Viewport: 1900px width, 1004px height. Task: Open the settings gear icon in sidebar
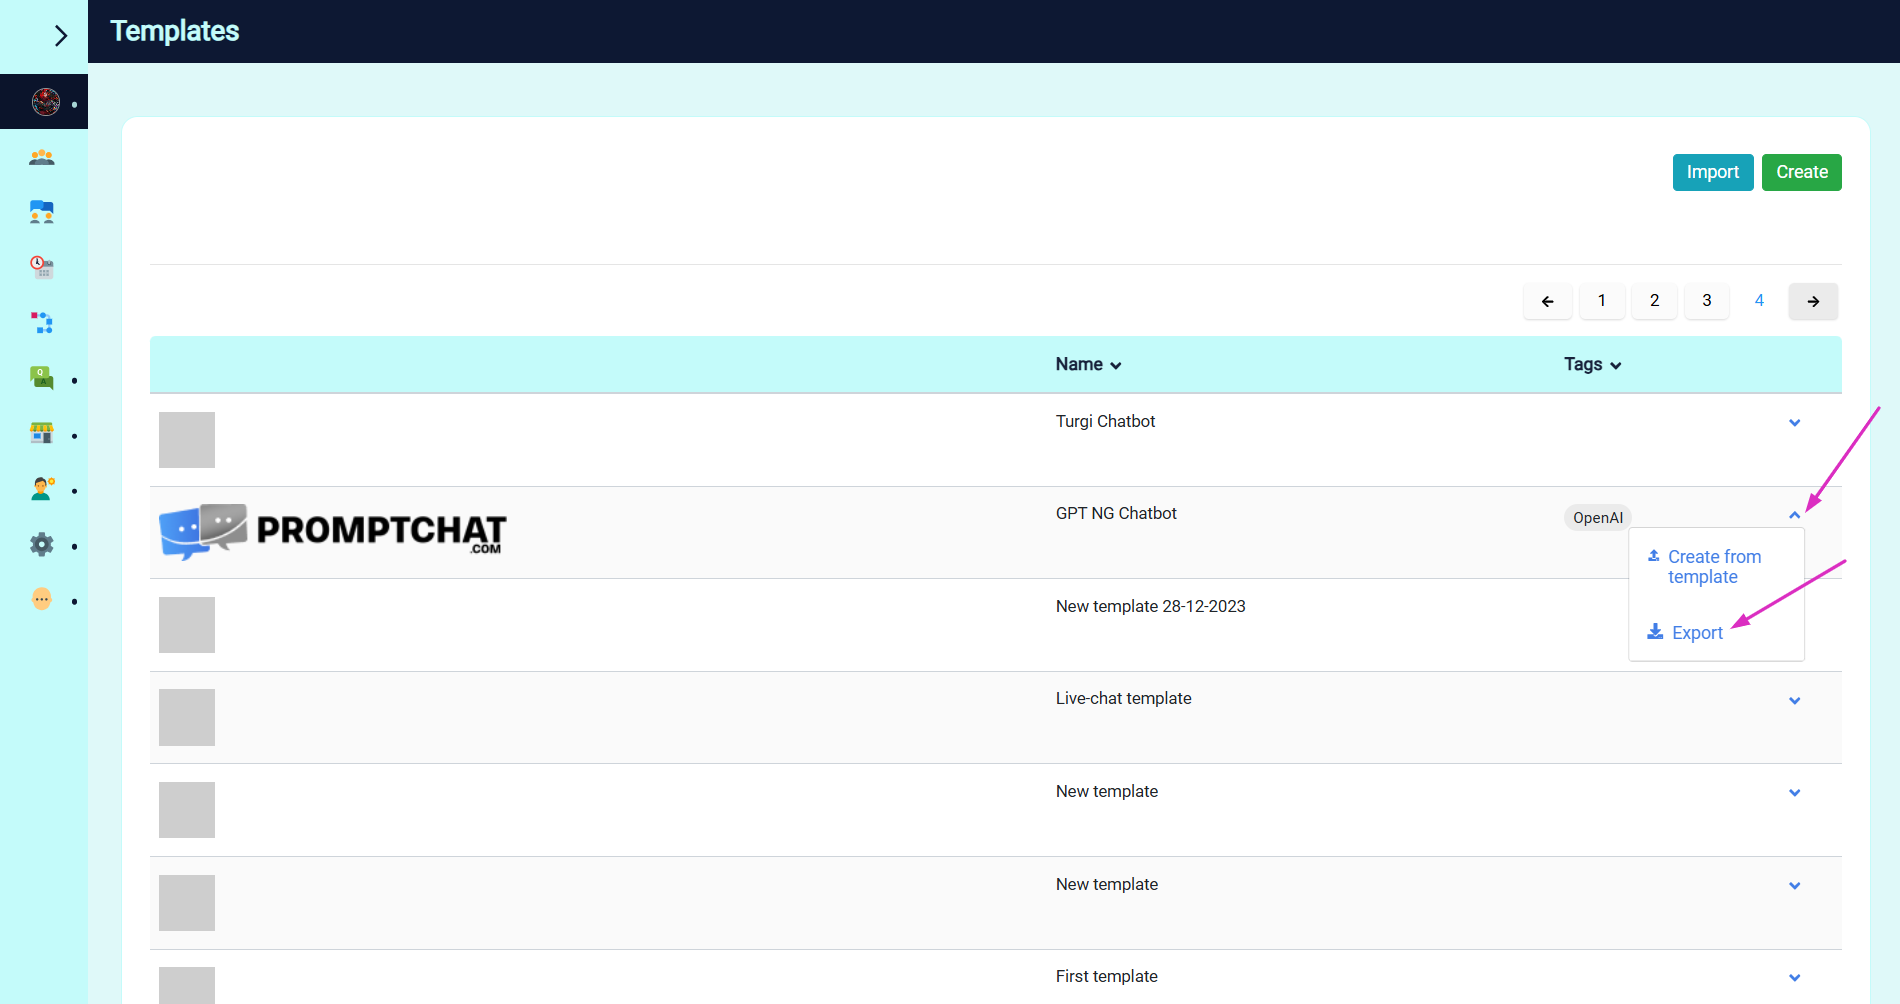point(42,544)
